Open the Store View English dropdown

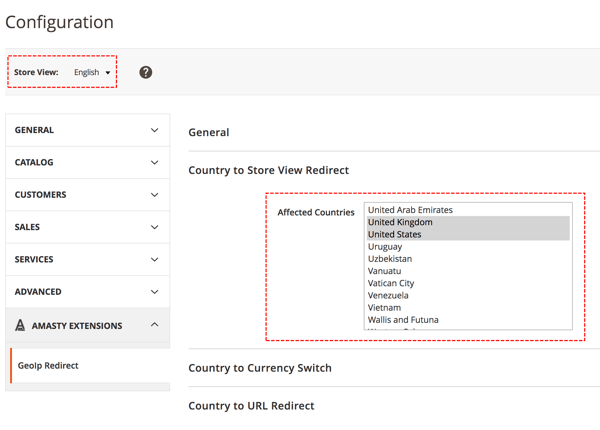click(x=92, y=73)
